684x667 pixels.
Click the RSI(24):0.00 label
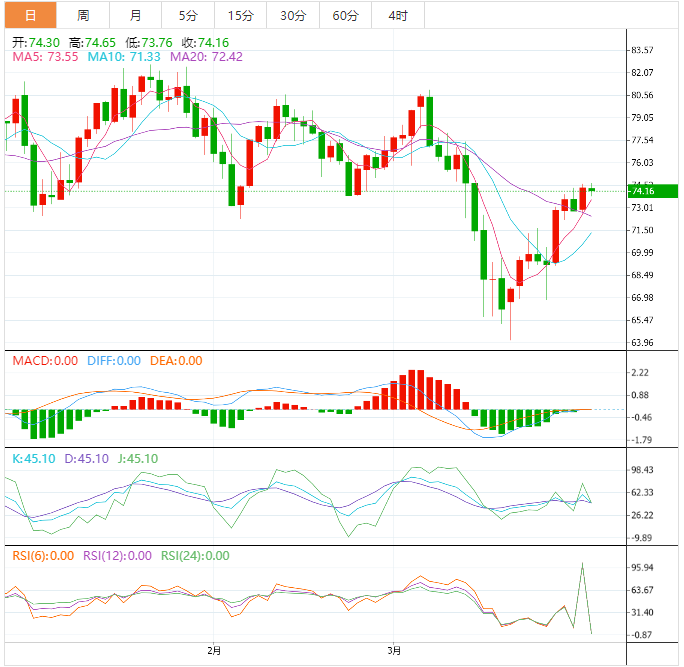tap(195, 556)
